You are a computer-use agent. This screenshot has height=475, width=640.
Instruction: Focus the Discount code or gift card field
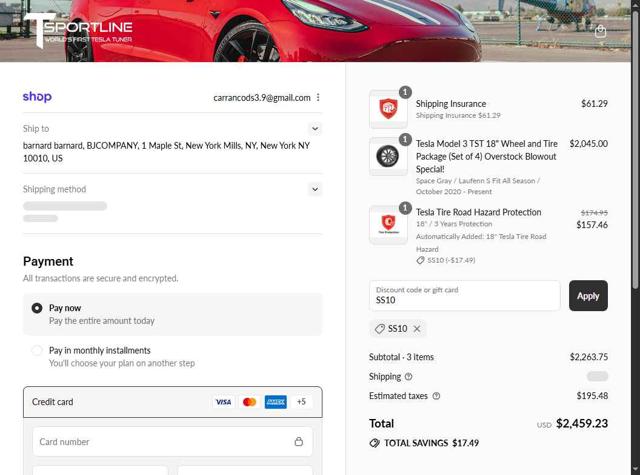pos(464,295)
